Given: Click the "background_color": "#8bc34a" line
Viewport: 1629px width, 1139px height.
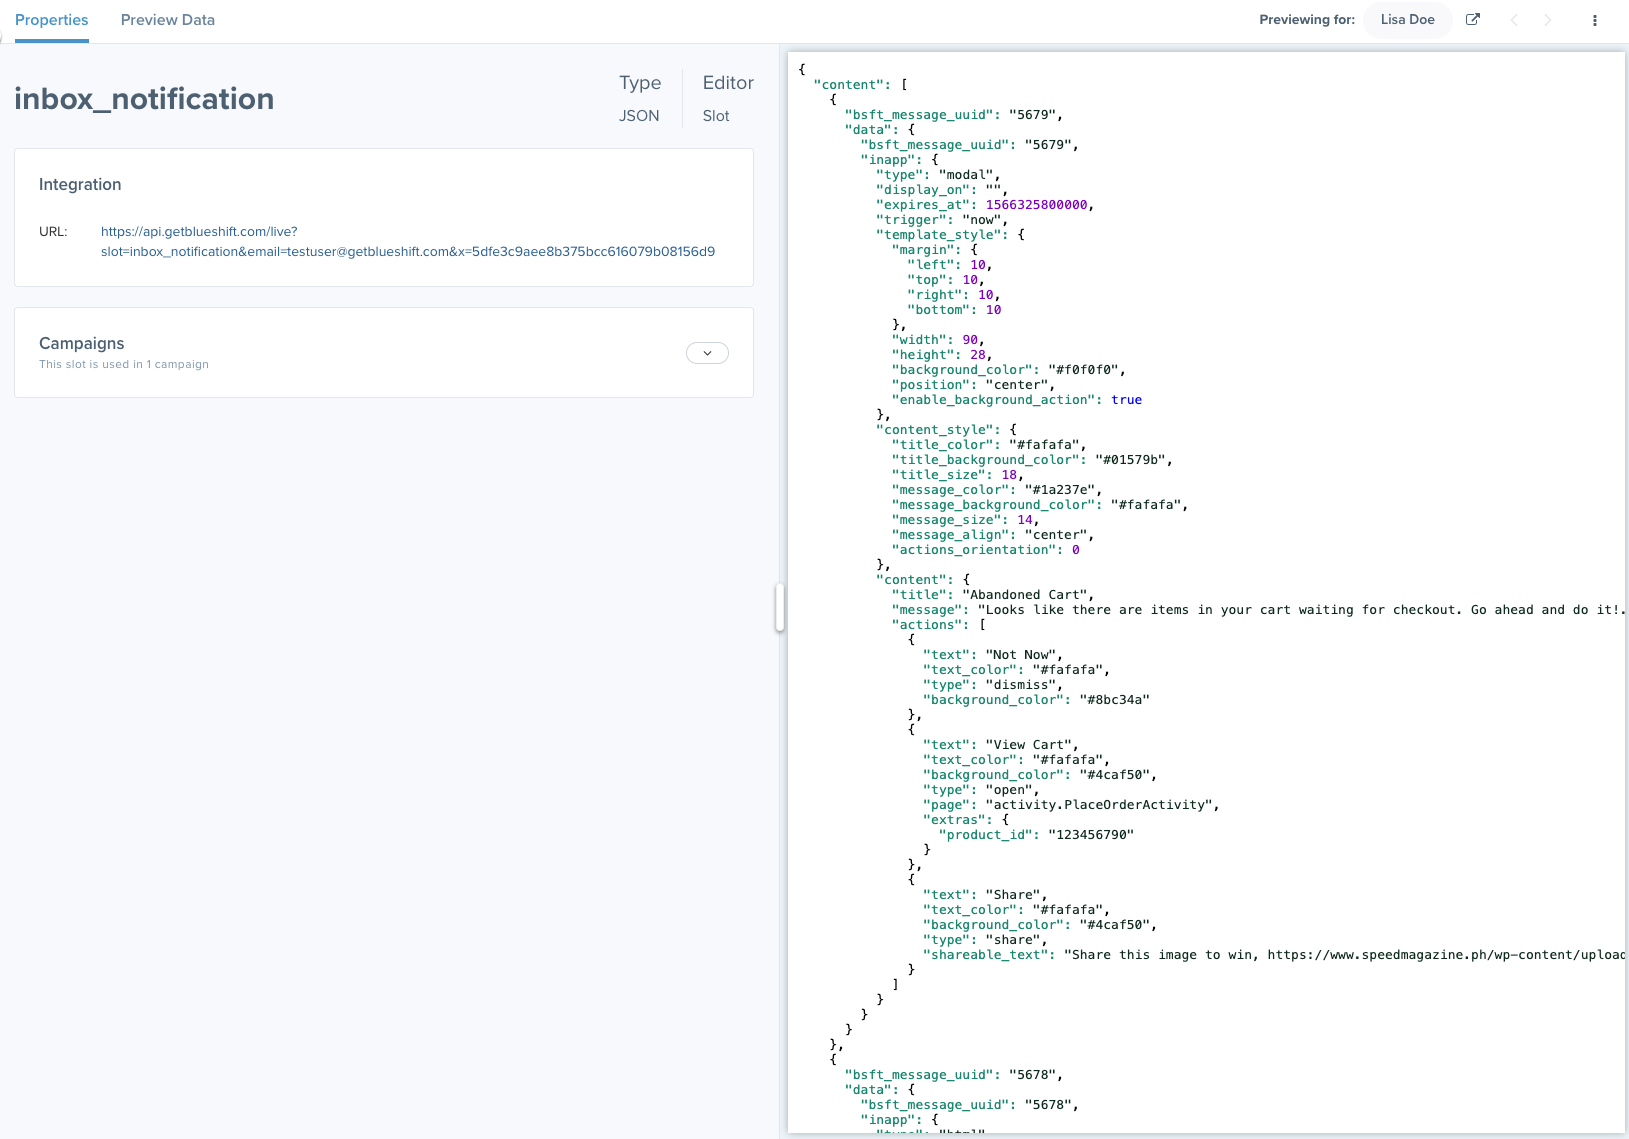Looking at the screenshot, I should 1036,700.
